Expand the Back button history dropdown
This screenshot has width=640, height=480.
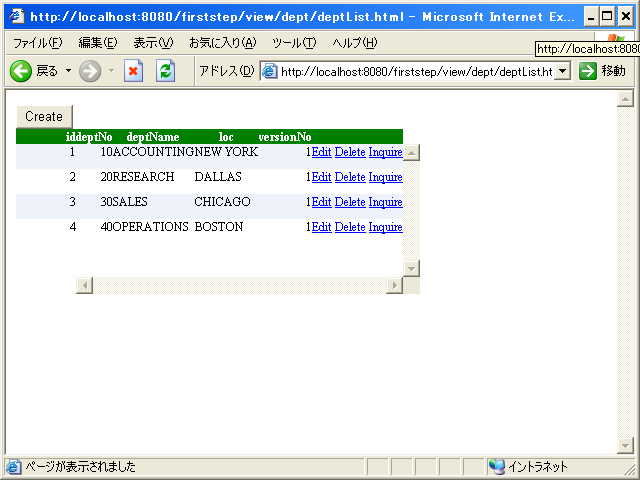(68, 71)
